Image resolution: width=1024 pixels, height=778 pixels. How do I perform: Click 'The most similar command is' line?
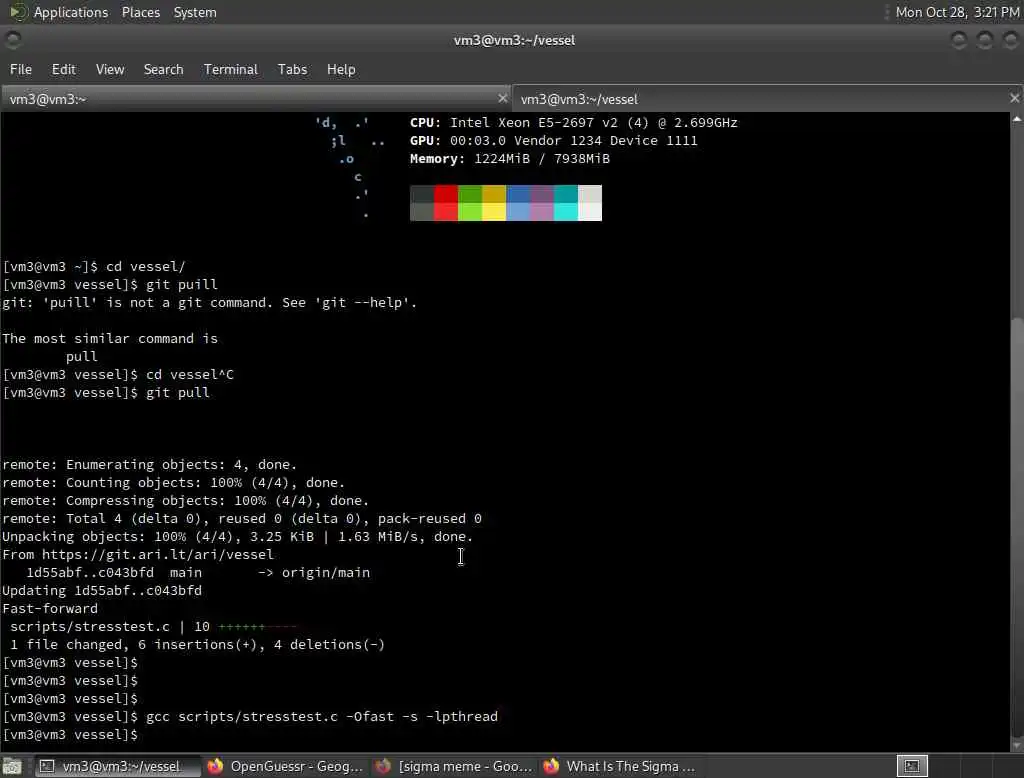pos(110,338)
